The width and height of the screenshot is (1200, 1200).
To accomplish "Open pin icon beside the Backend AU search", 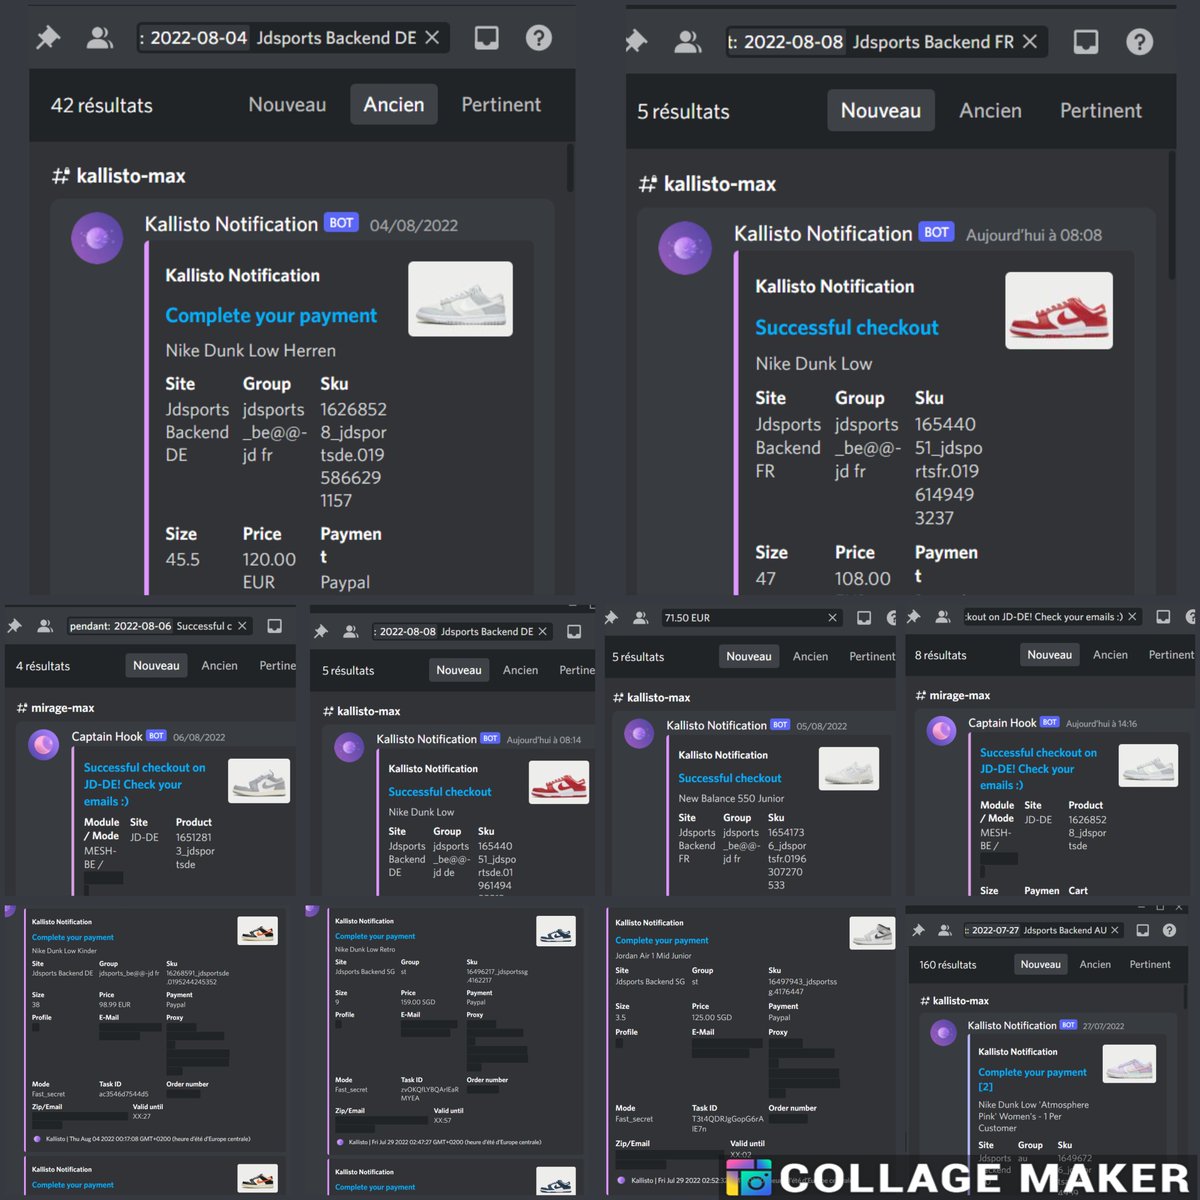I will coord(918,930).
